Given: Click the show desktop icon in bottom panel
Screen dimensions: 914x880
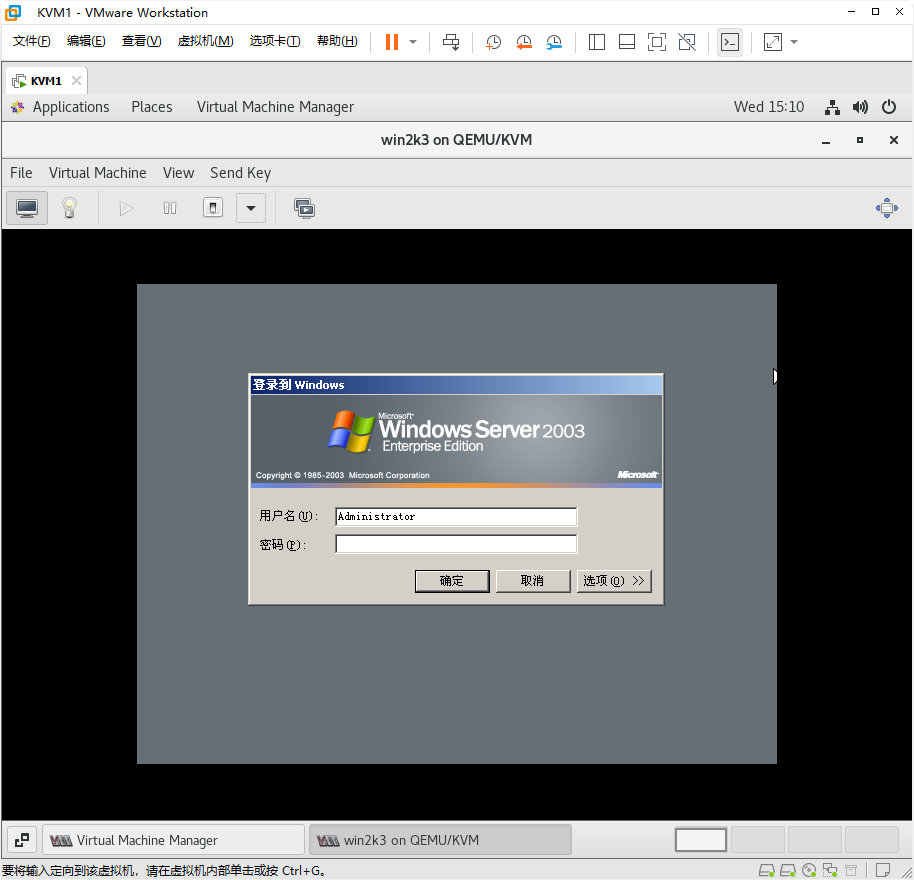Looking at the screenshot, I should (22, 840).
